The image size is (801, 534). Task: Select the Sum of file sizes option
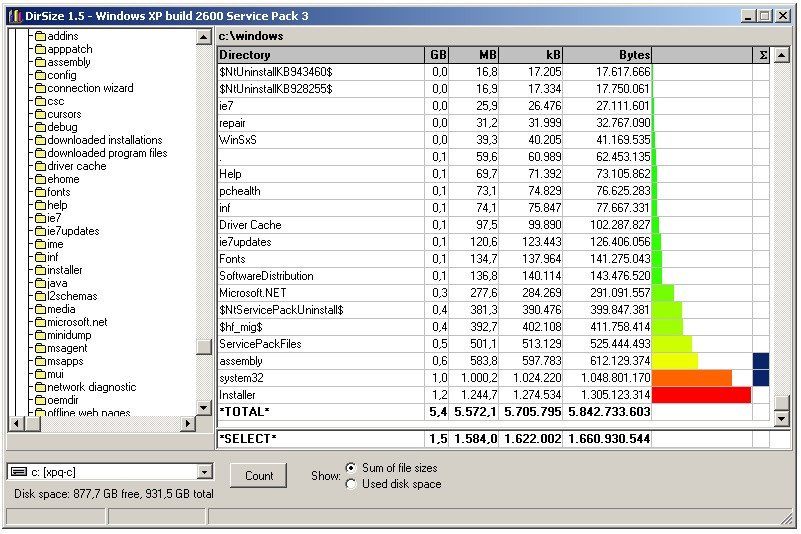coord(351,468)
